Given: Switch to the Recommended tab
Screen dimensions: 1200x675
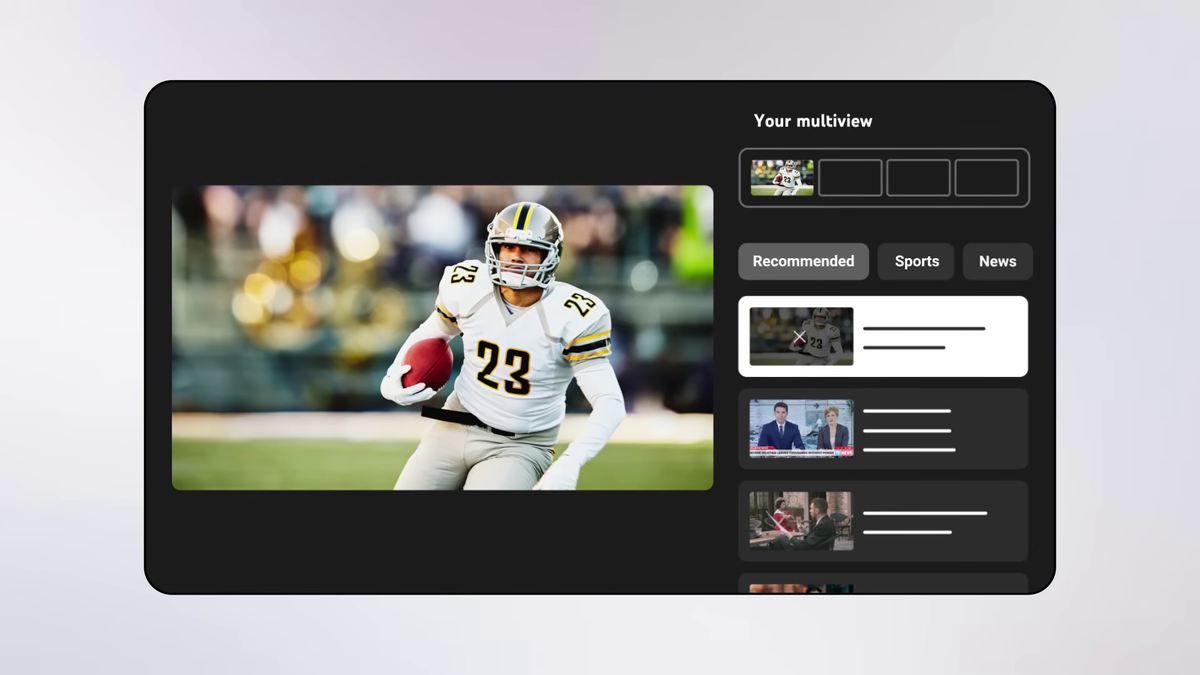Looking at the screenshot, I should tap(803, 262).
